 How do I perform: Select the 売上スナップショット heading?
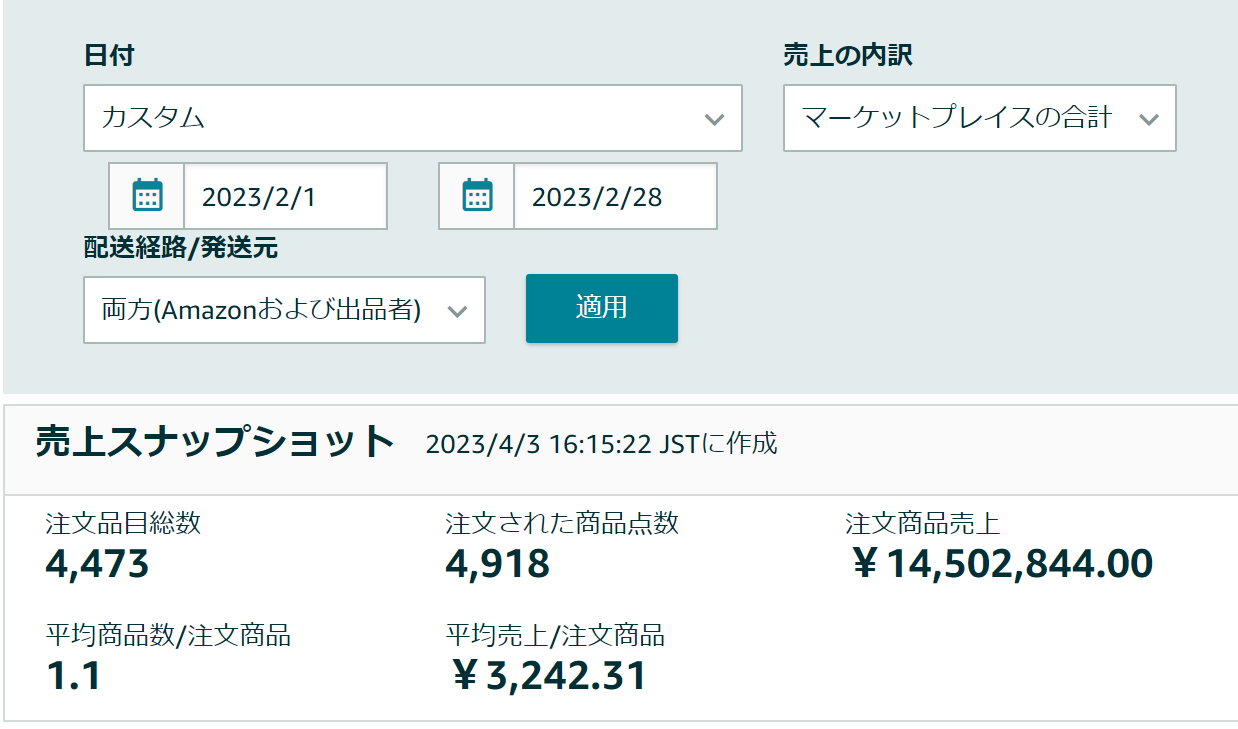(x=215, y=442)
